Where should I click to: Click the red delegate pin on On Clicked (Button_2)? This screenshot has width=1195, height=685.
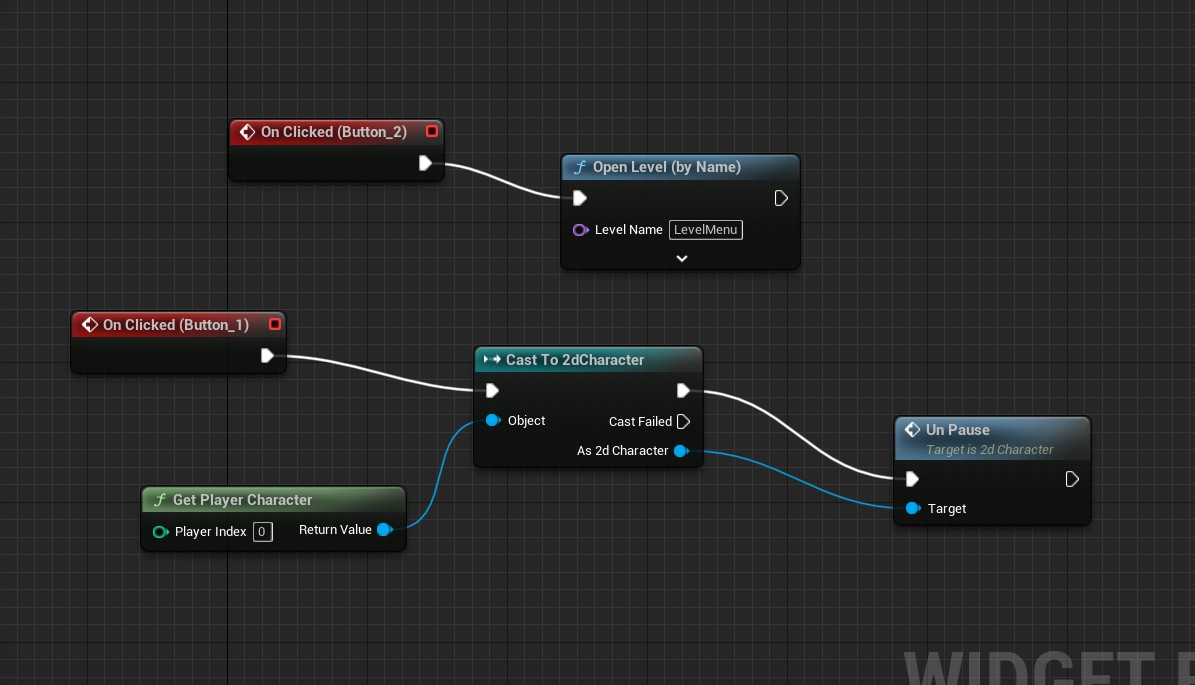click(432, 132)
